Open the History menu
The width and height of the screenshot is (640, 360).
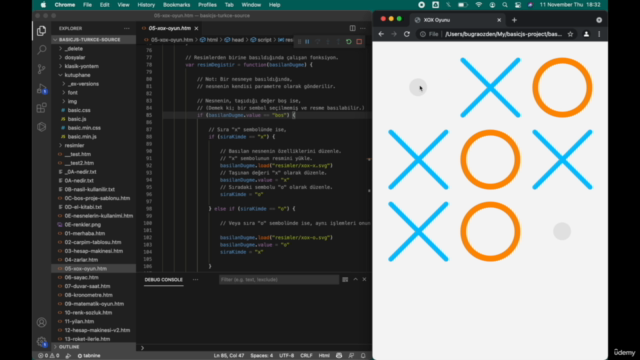point(146,5)
